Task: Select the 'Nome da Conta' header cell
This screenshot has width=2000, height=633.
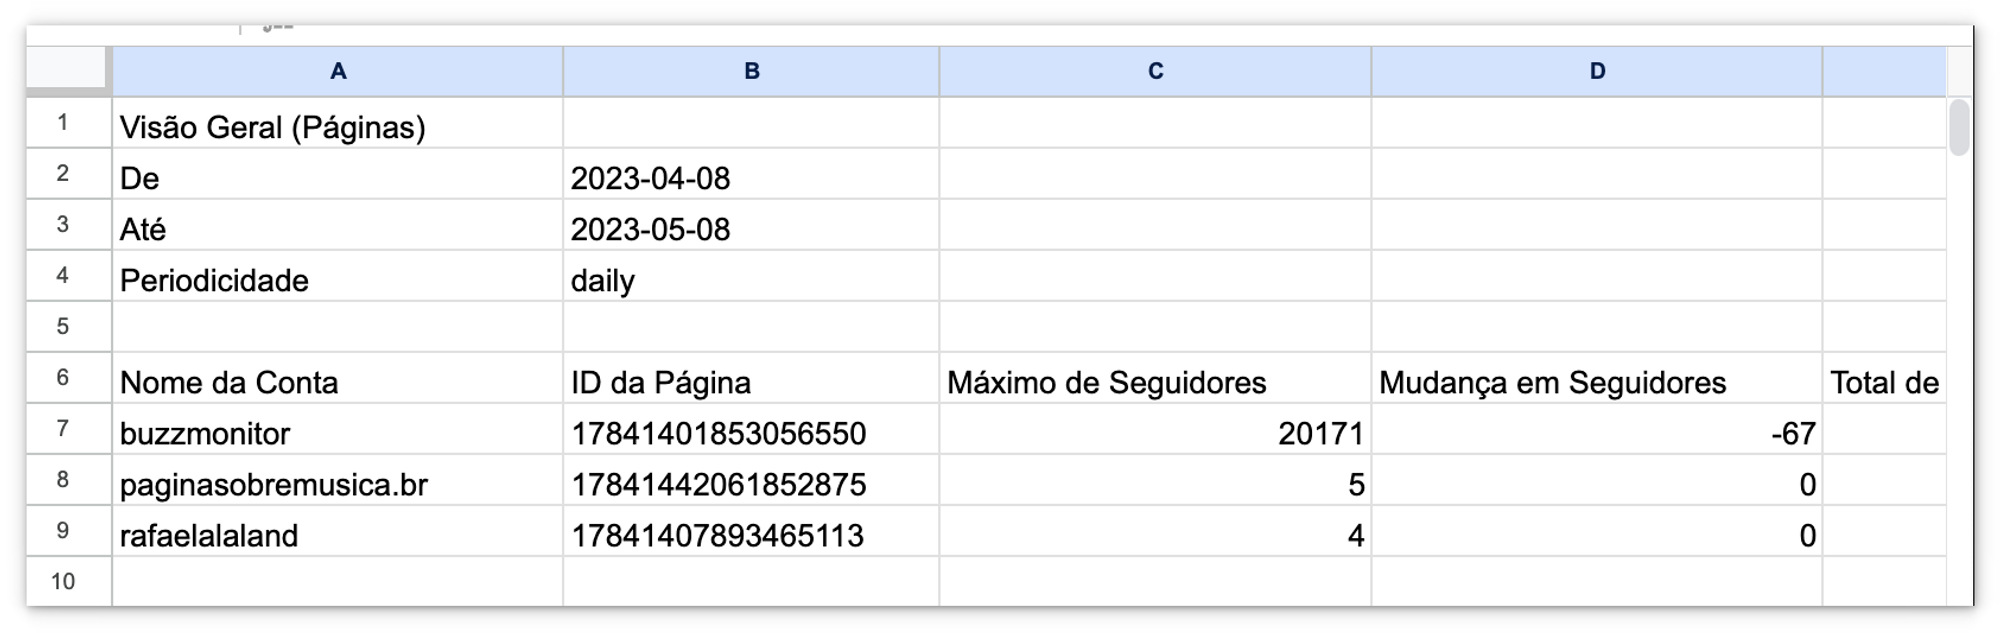Action: click(338, 383)
